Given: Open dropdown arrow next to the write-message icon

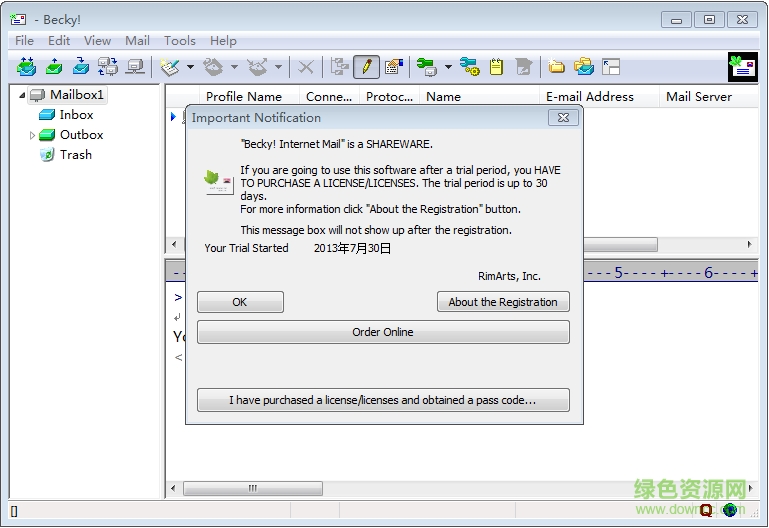Looking at the screenshot, I should click(x=191, y=67).
